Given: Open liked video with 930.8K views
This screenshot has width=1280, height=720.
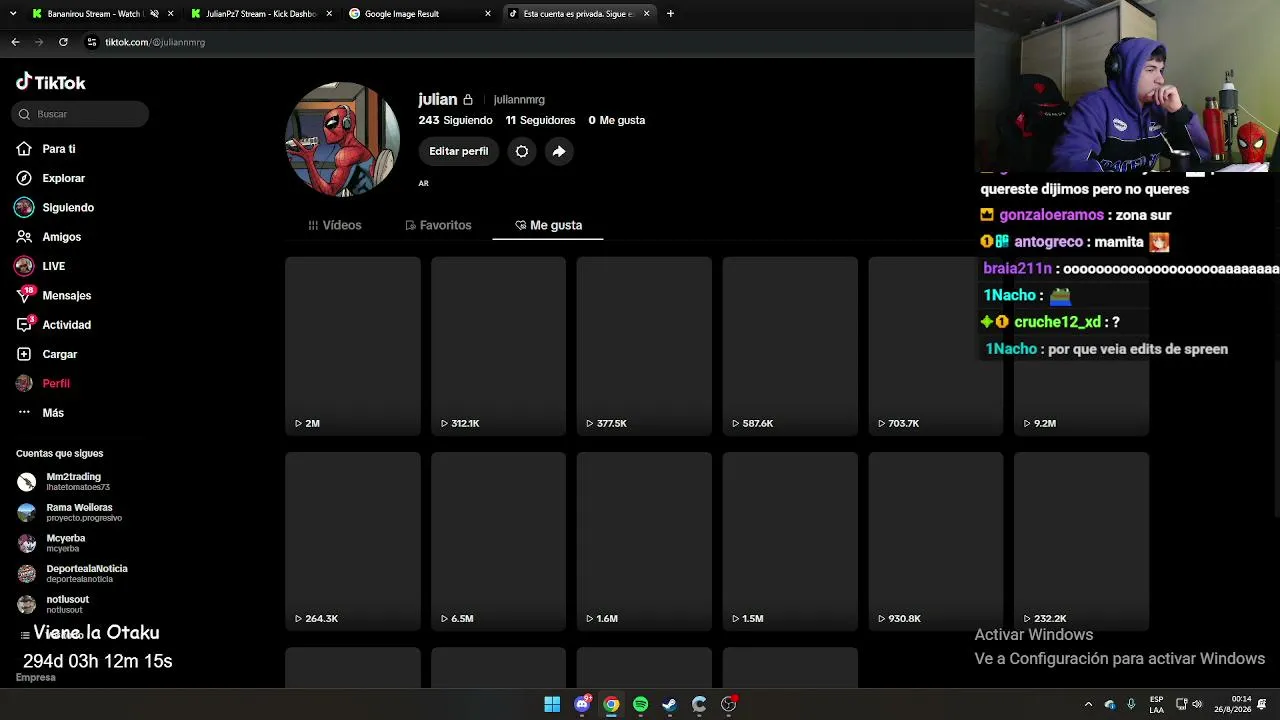Looking at the screenshot, I should (x=936, y=541).
